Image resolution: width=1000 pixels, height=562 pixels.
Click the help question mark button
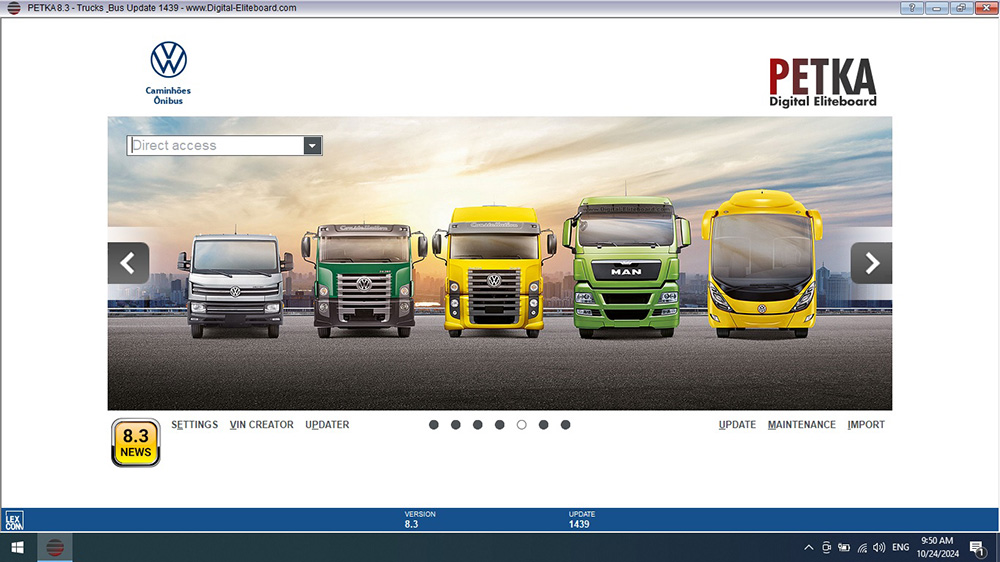pos(911,8)
